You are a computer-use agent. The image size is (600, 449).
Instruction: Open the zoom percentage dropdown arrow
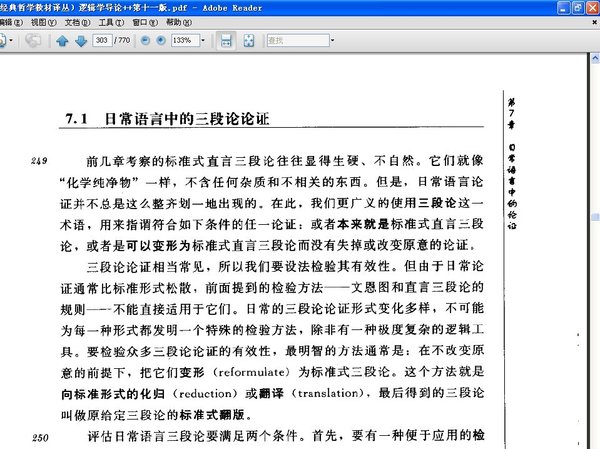203,40
